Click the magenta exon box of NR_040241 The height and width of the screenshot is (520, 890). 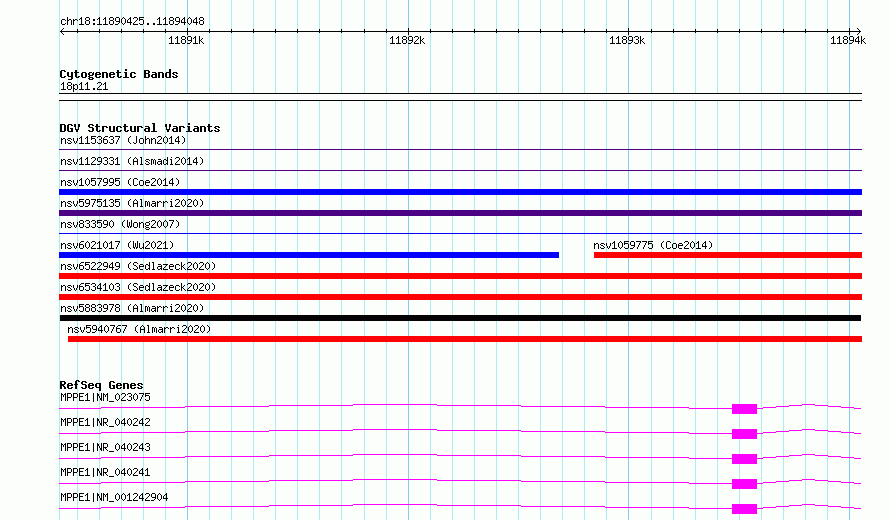click(744, 484)
